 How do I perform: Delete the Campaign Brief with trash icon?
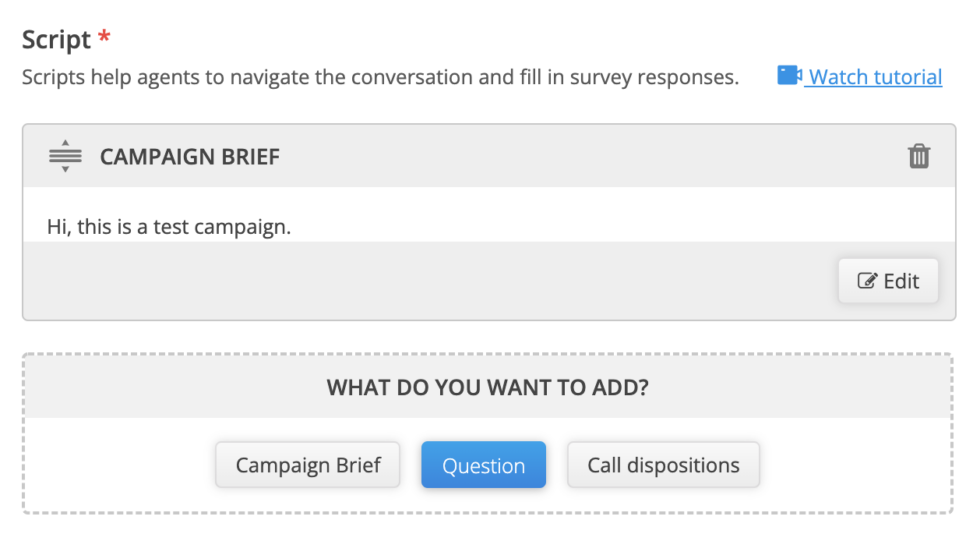click(918, 157)
